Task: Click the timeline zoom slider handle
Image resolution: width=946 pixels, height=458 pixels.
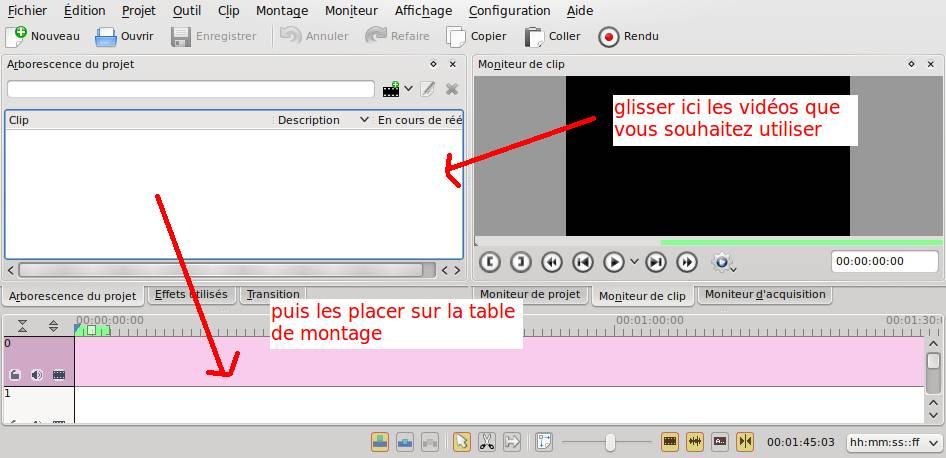Action: tap(610, 442)
